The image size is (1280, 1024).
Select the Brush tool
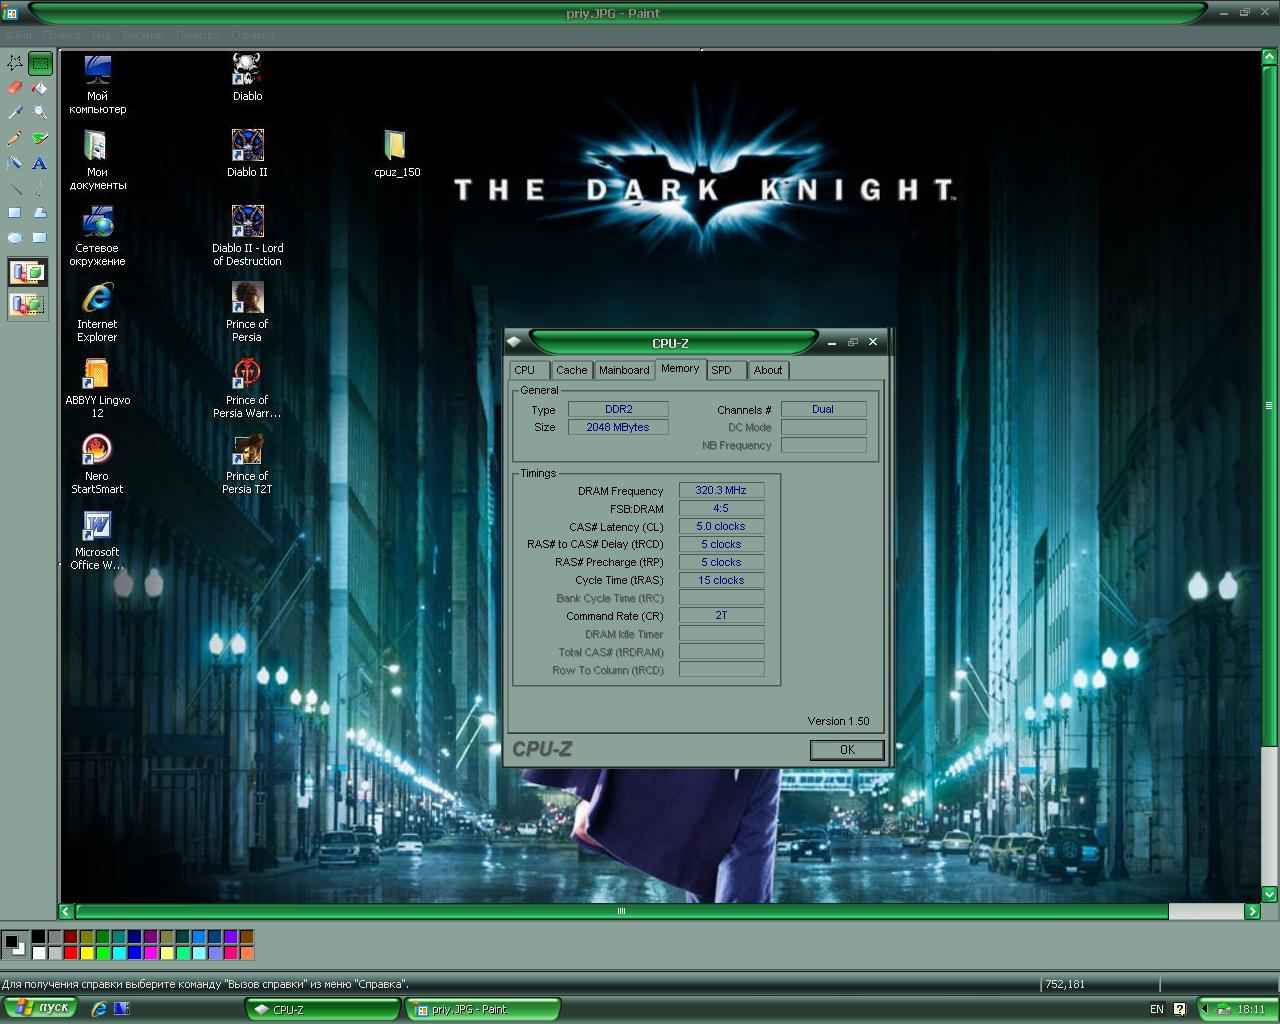pos(40,138)
